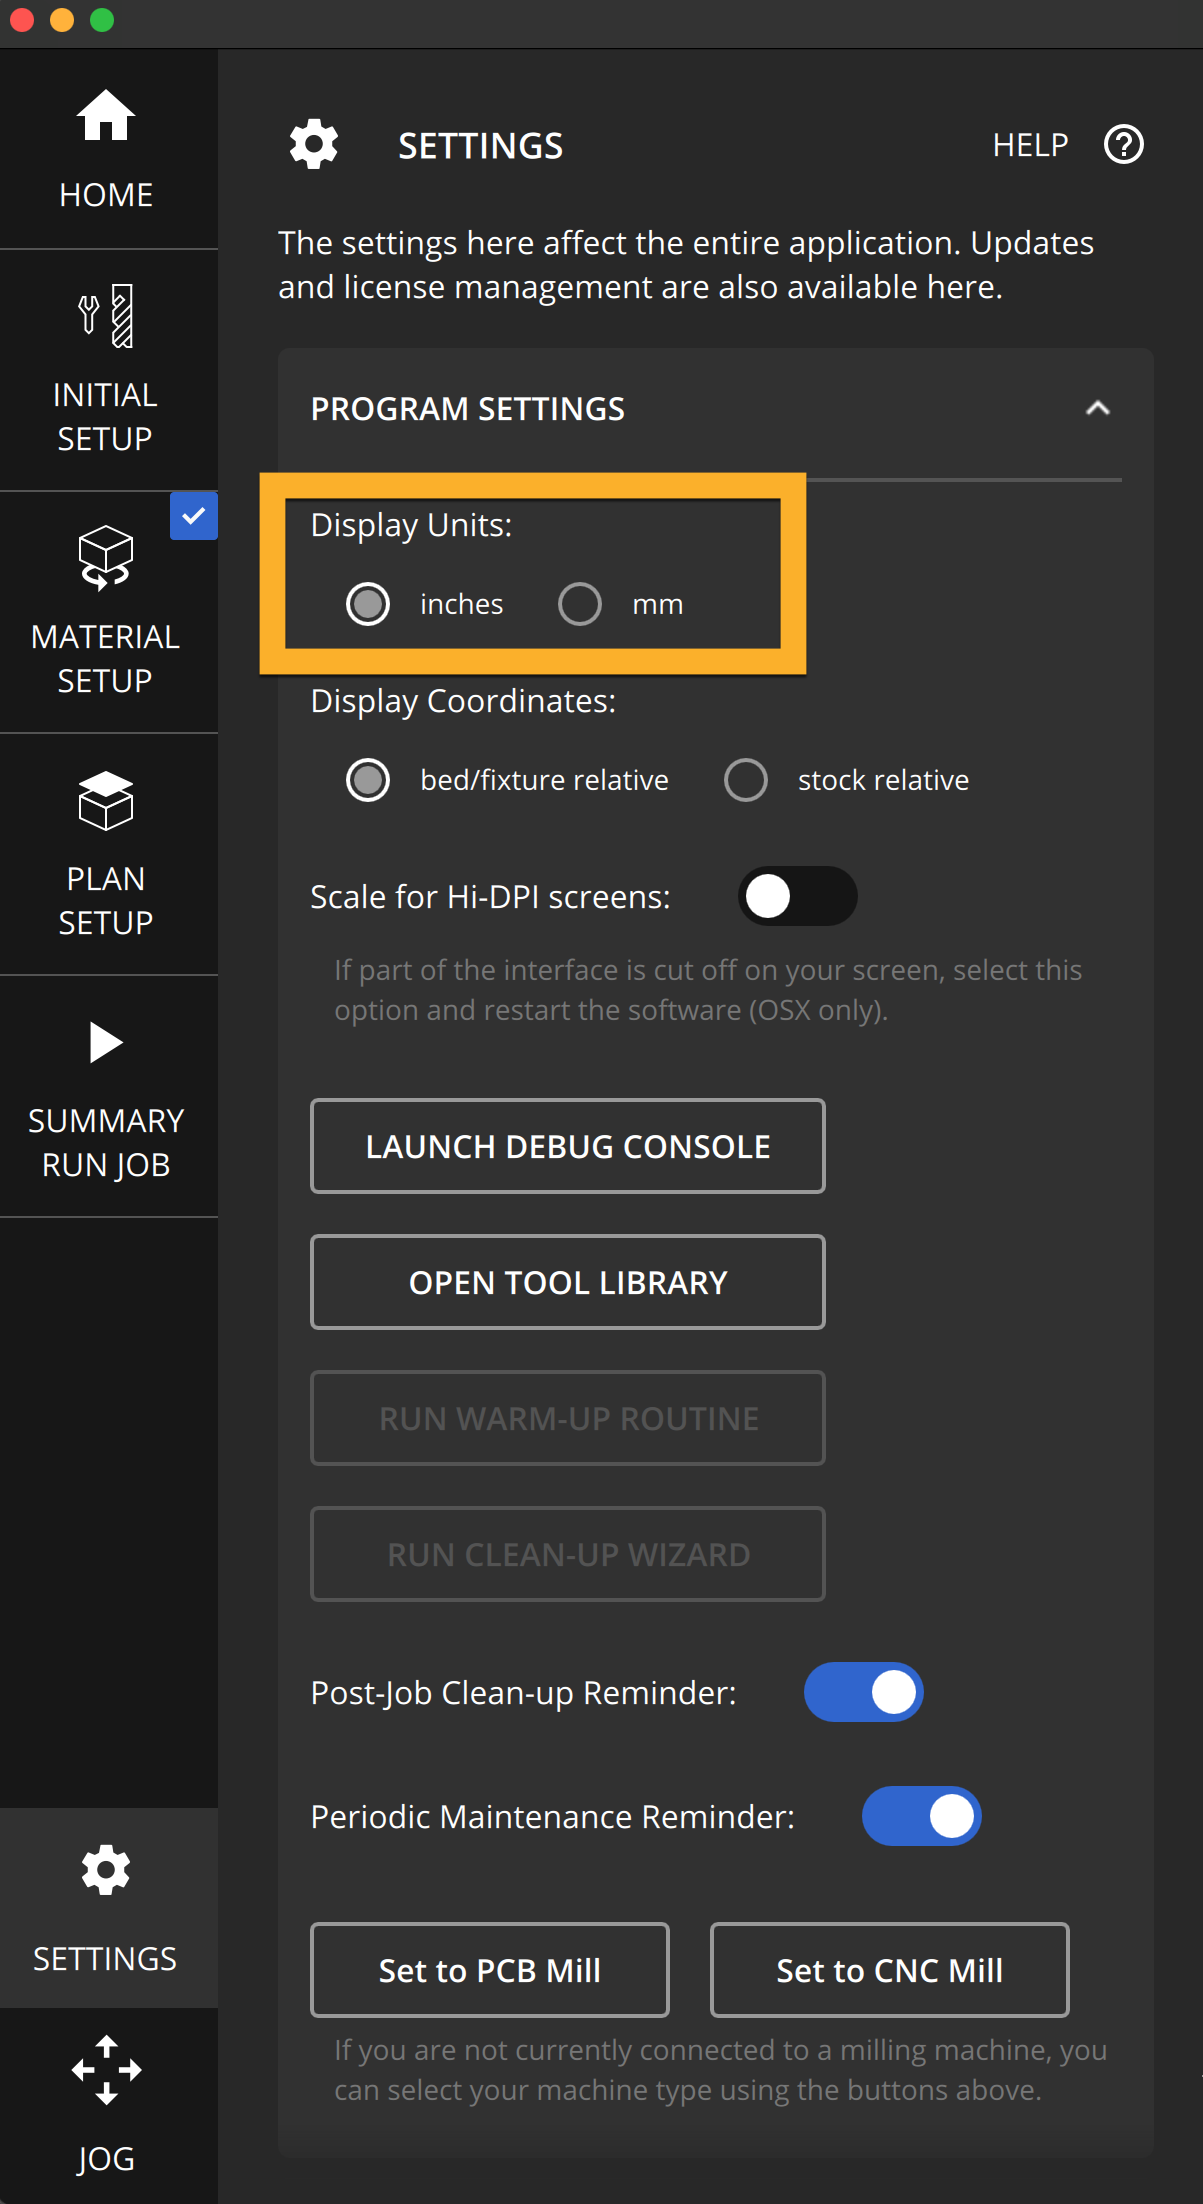1203x2204 pixels.
Task: Click the SETTINGS page title text
Action: coord(481,146)
